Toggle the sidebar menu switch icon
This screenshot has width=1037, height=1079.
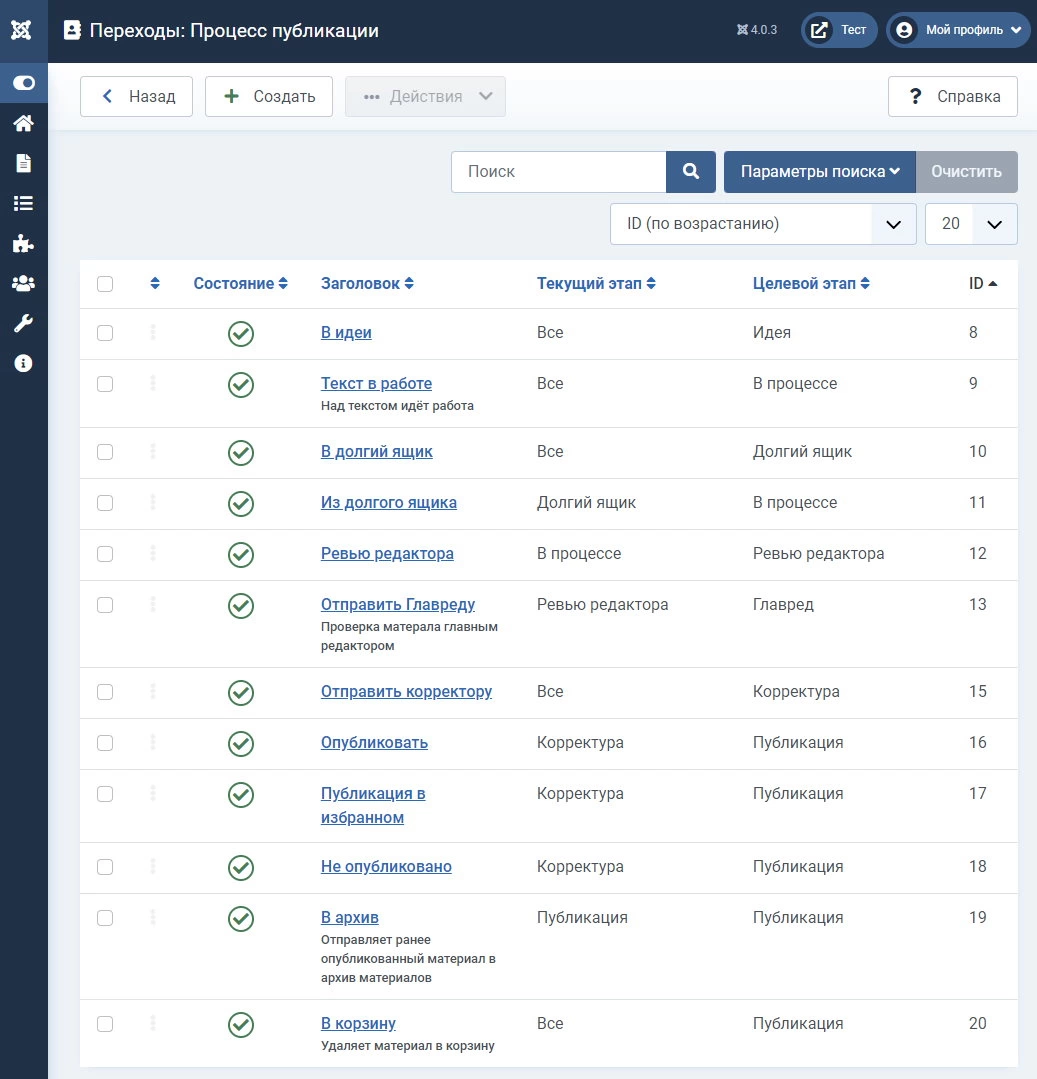pos(23,83)
